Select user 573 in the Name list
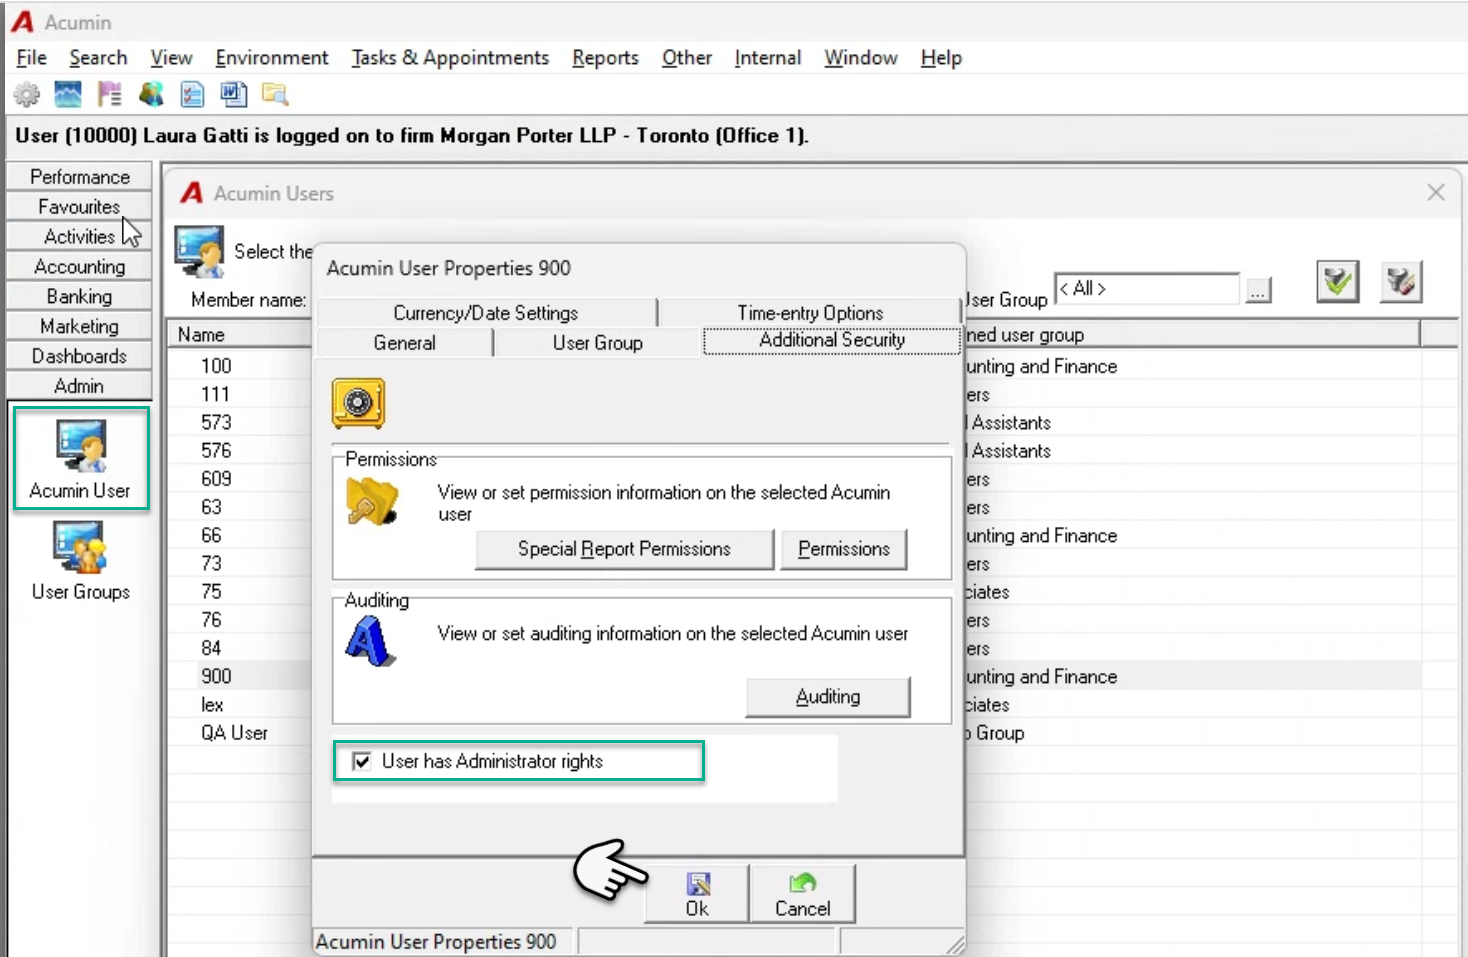Viewport: 1468px width, 957px height. tap(216, 423)
